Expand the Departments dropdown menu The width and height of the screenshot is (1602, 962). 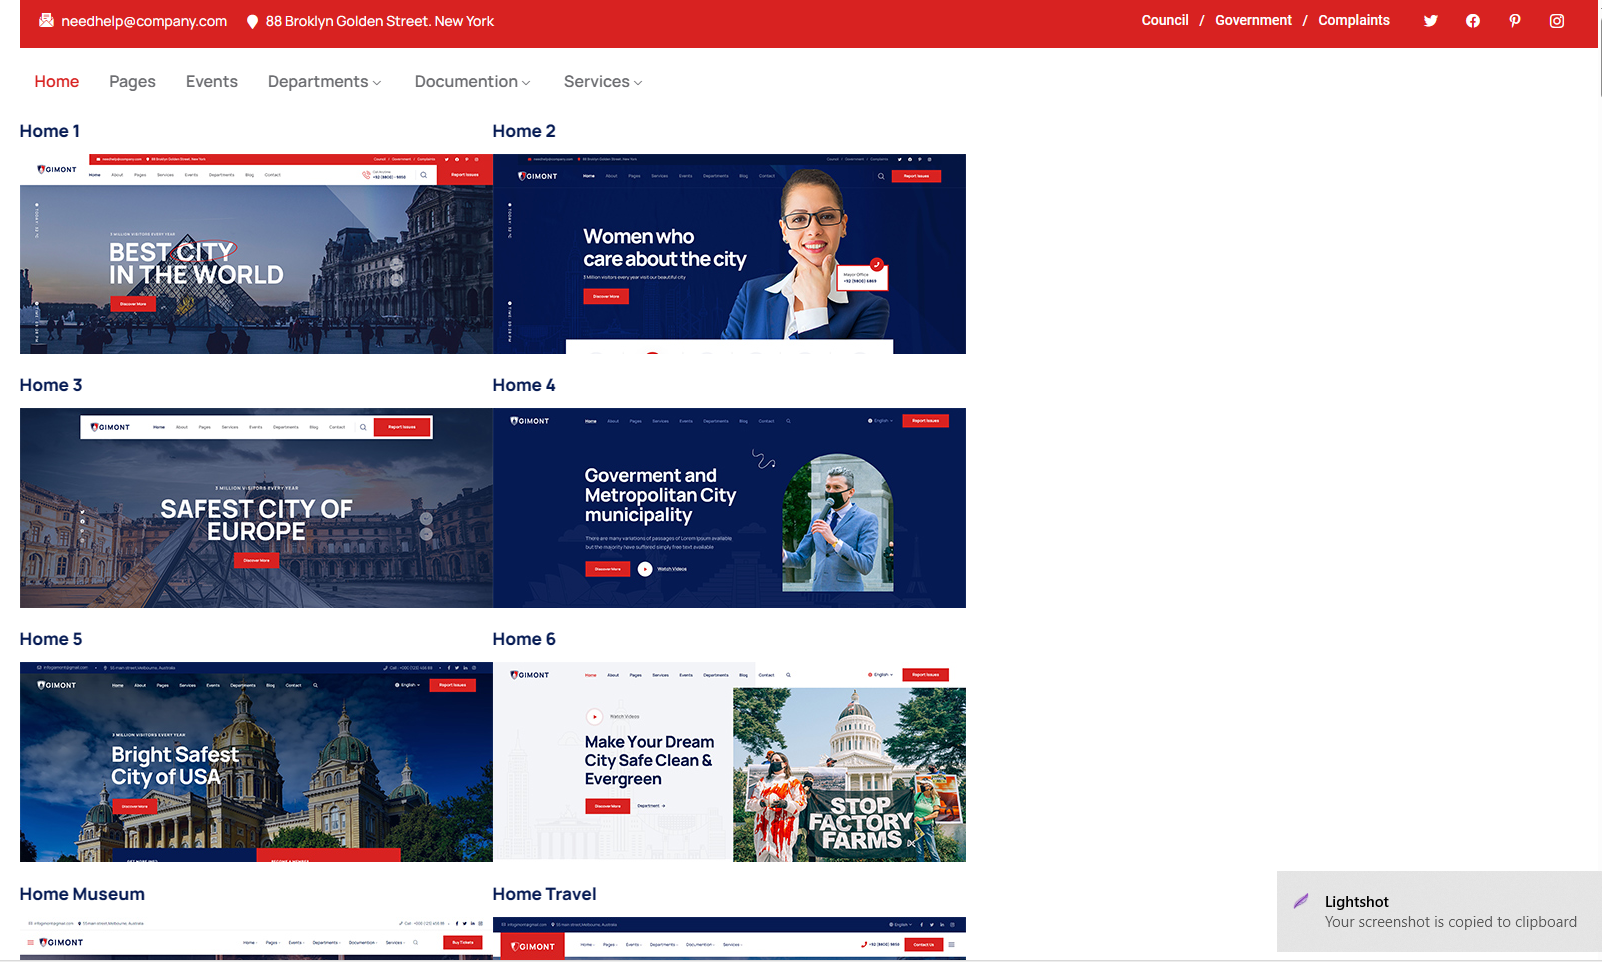325,81
